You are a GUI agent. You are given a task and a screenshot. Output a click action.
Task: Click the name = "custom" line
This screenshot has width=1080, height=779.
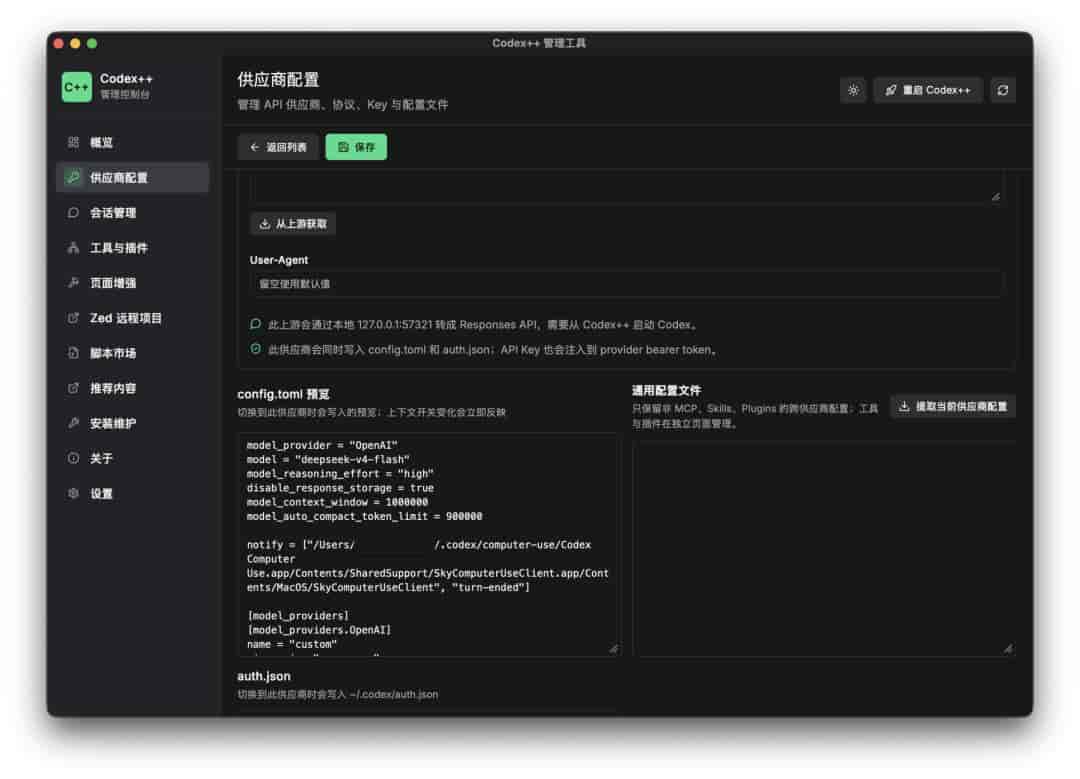pyautogui.click(x=292, y=644)
